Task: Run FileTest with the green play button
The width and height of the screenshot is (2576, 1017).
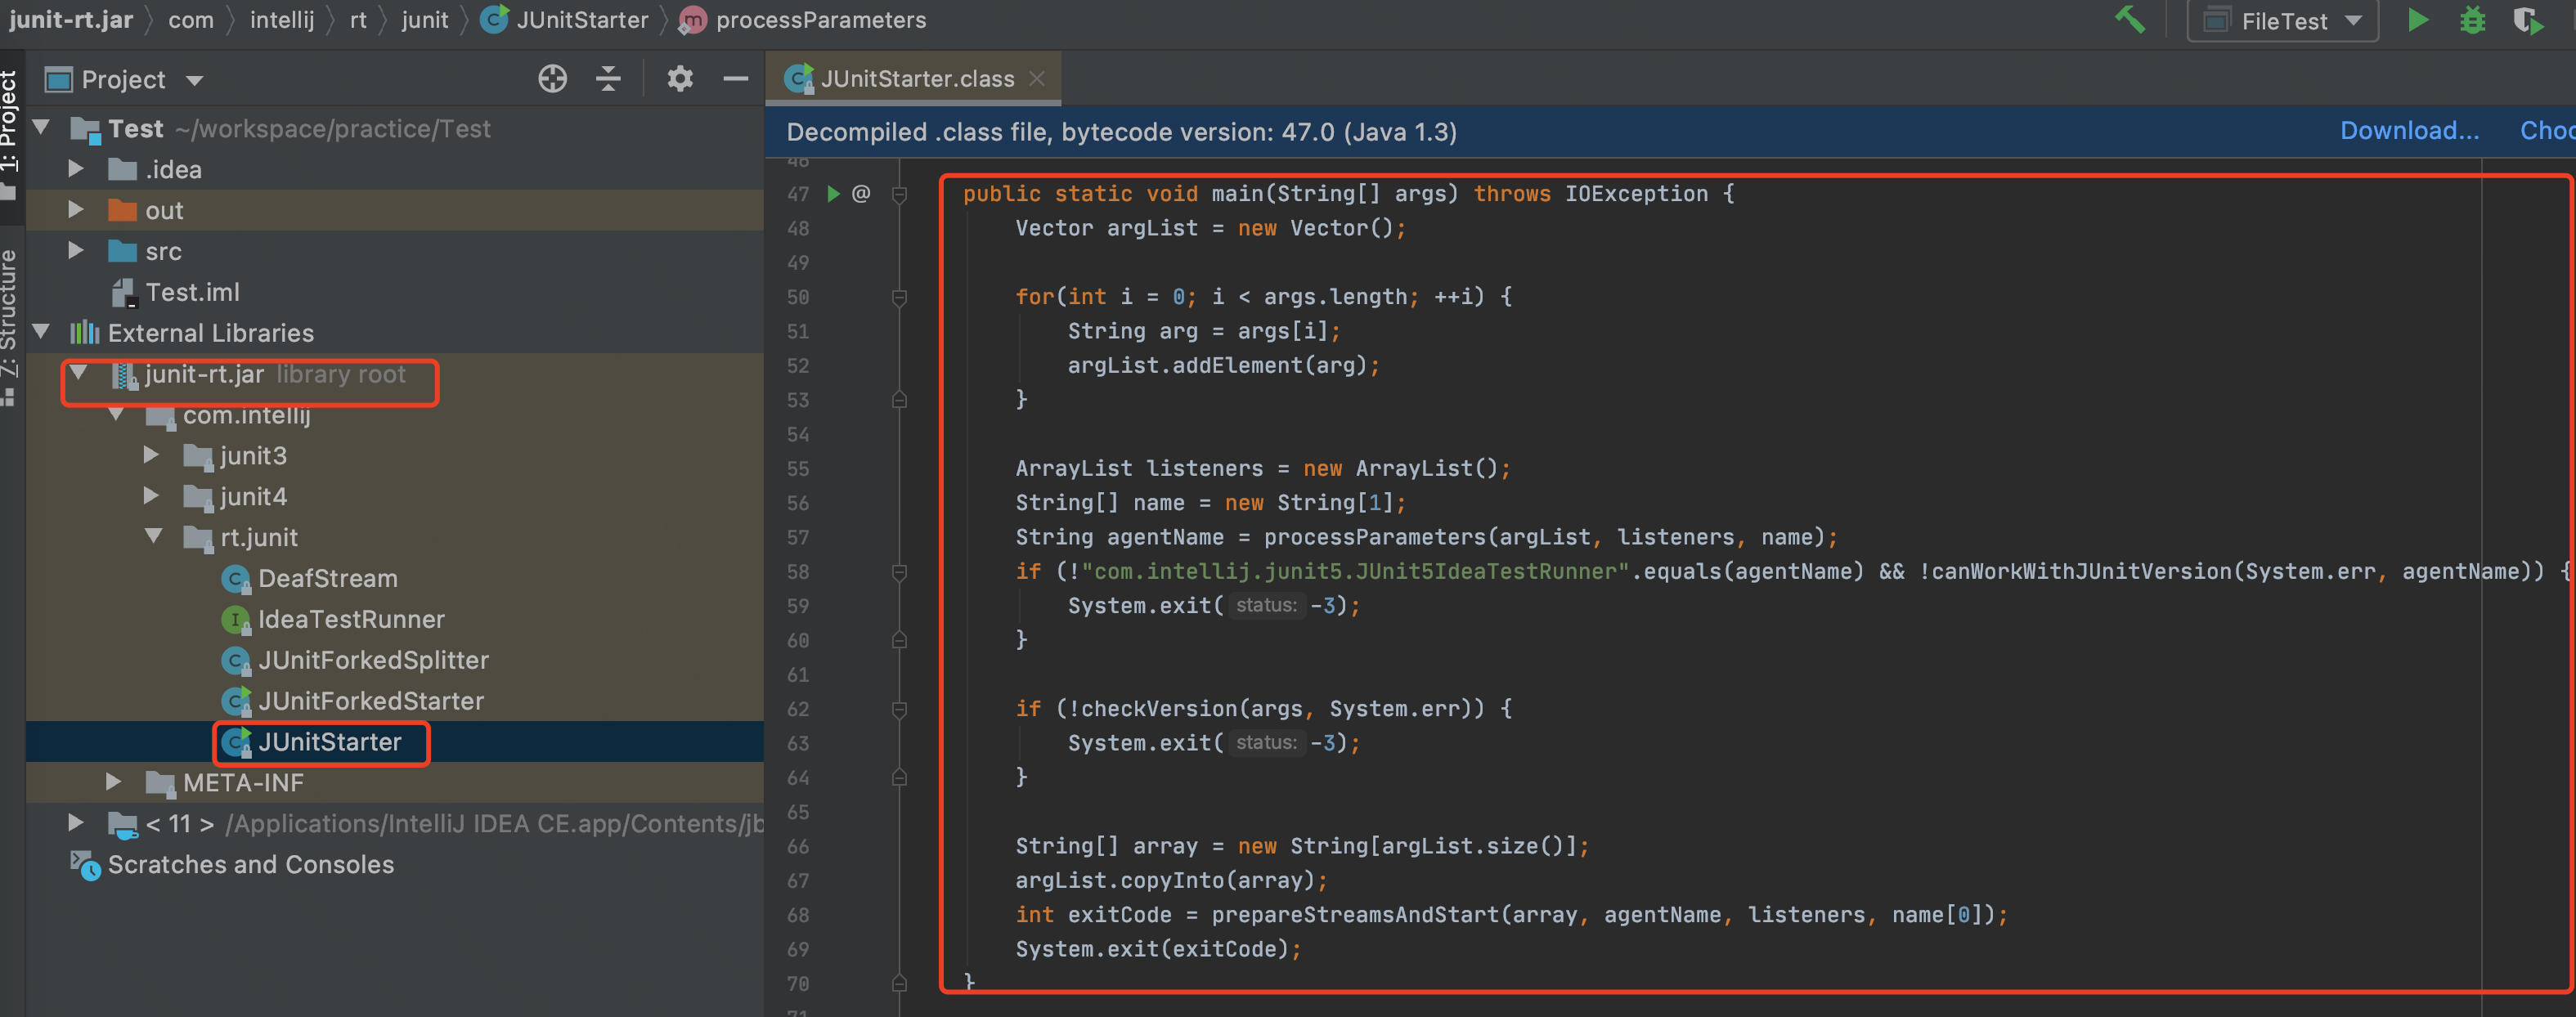Action: click(2418, 20)
